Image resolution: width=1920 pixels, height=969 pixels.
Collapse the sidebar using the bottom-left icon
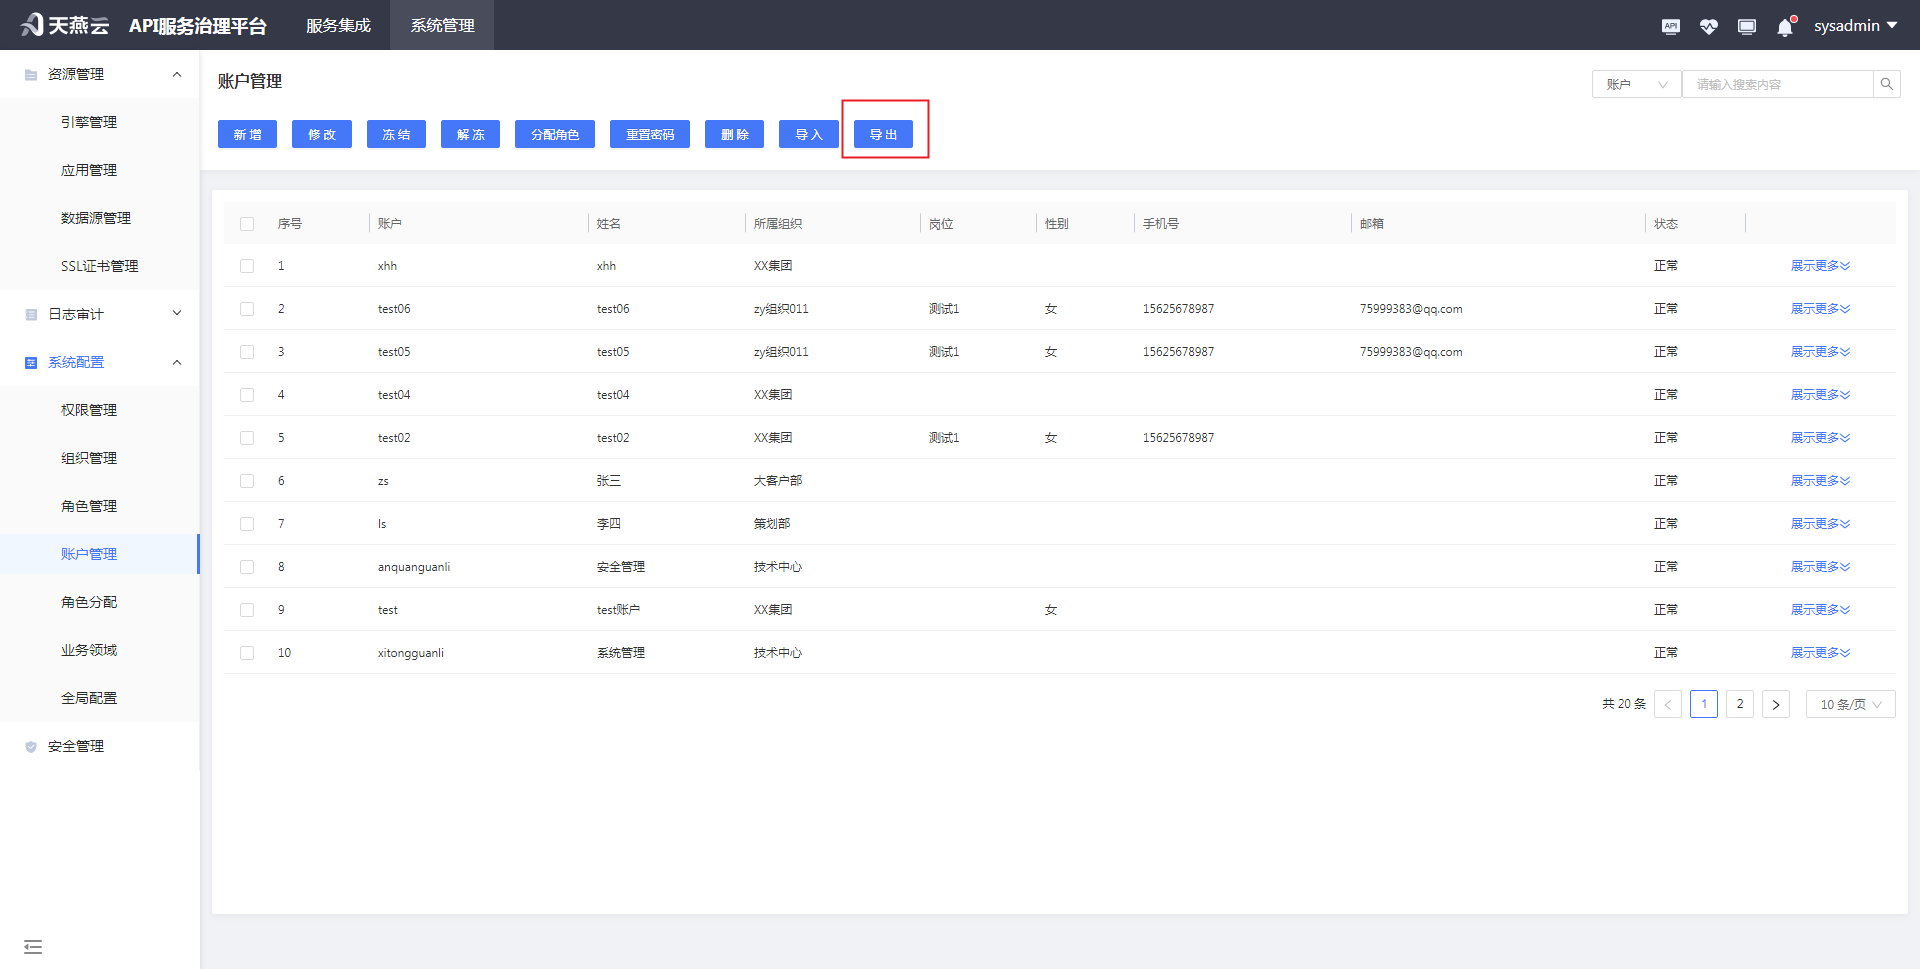pos(33,946)
